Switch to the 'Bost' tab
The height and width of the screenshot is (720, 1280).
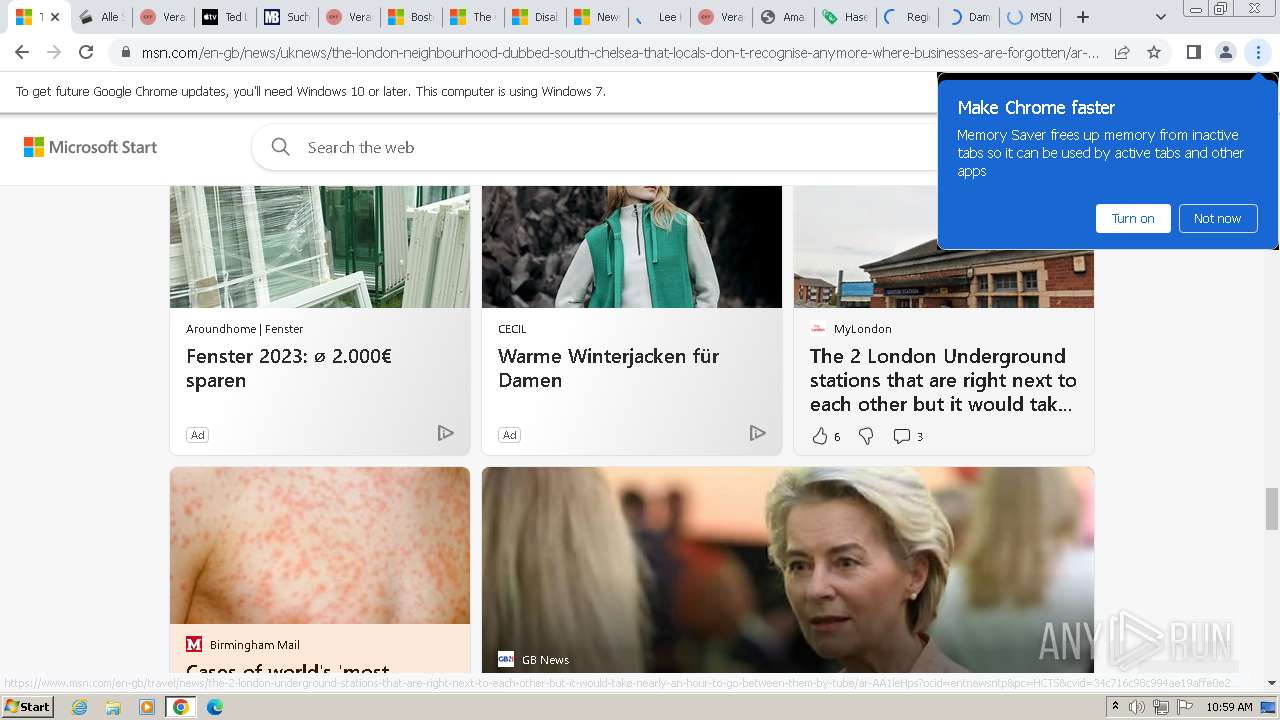[x=410, y=17]
